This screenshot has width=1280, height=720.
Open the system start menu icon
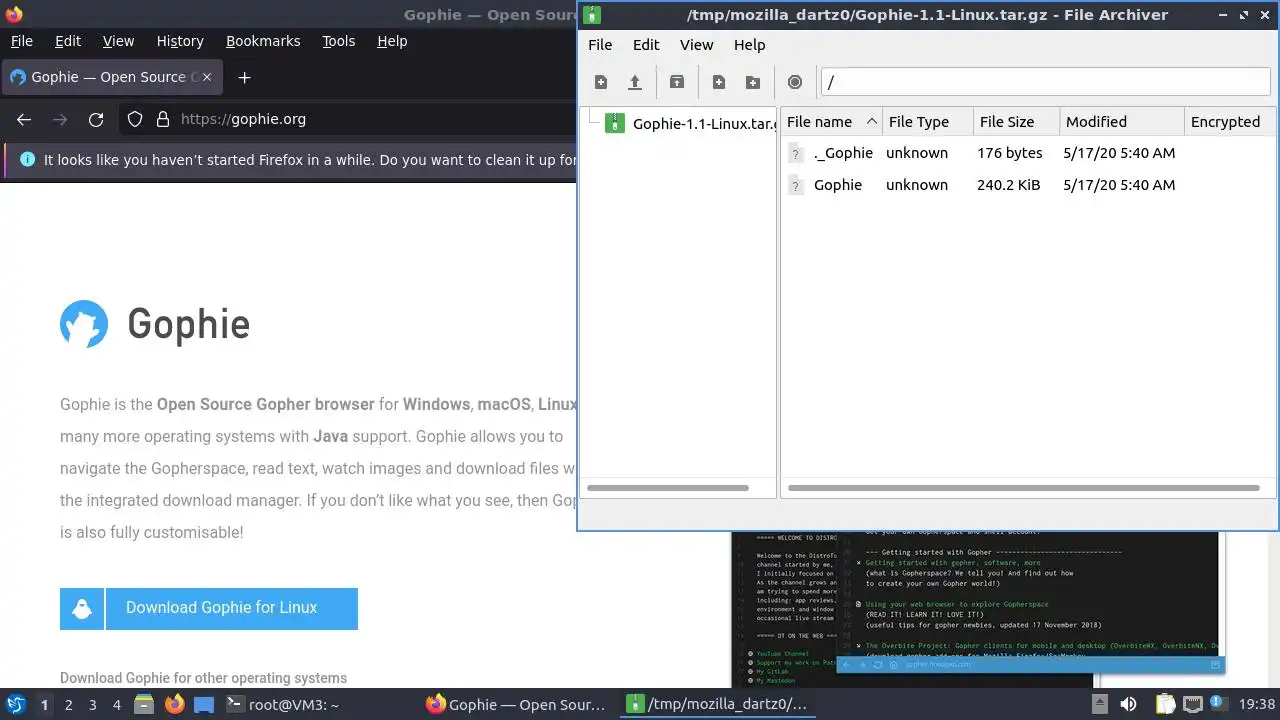pyautogui.click(x=16, y=704)
